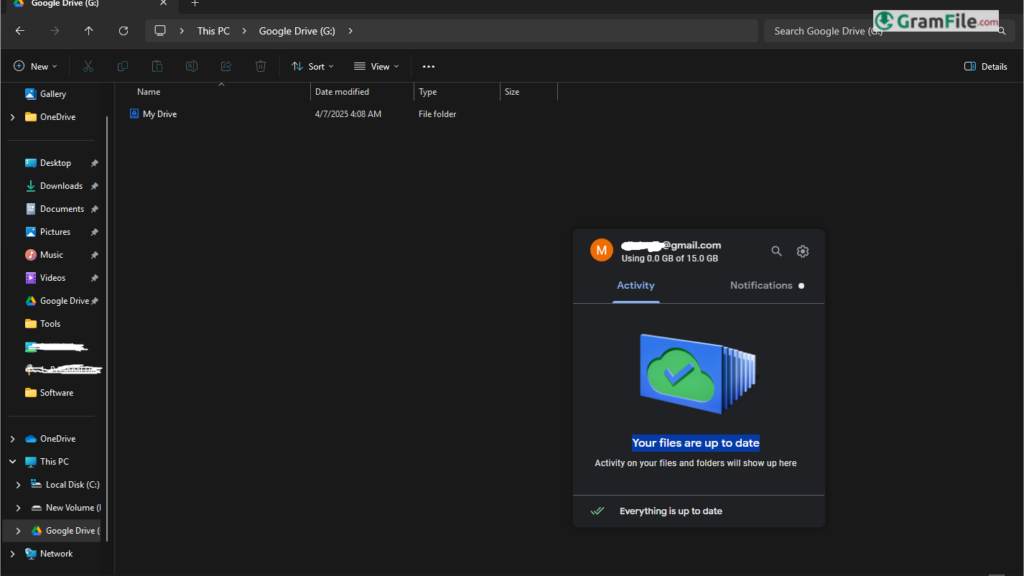Open the View dropdown
Screen dimensions: 1024x576
pos(376,66)
